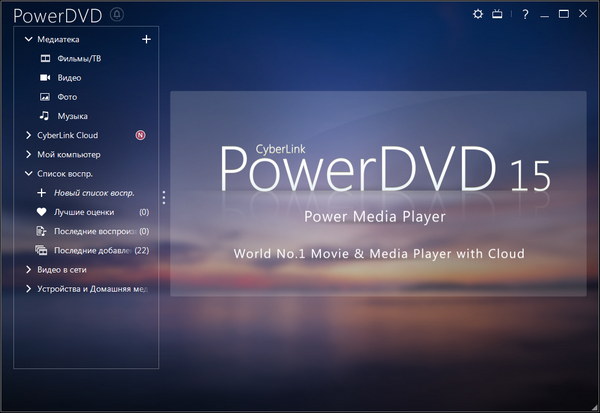Select Устройства и Домашняя медиа entry
This screenshot has width=600, height=413.
coord(92,289)
